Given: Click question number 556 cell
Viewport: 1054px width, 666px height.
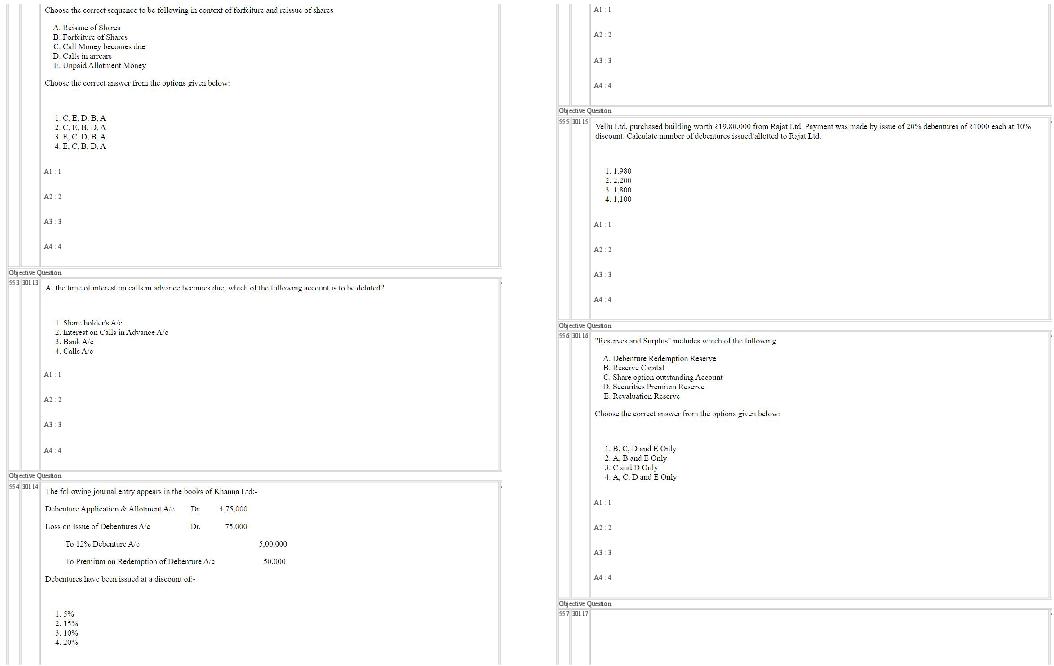Looking at the screenshot, I should tap(565, 336).
